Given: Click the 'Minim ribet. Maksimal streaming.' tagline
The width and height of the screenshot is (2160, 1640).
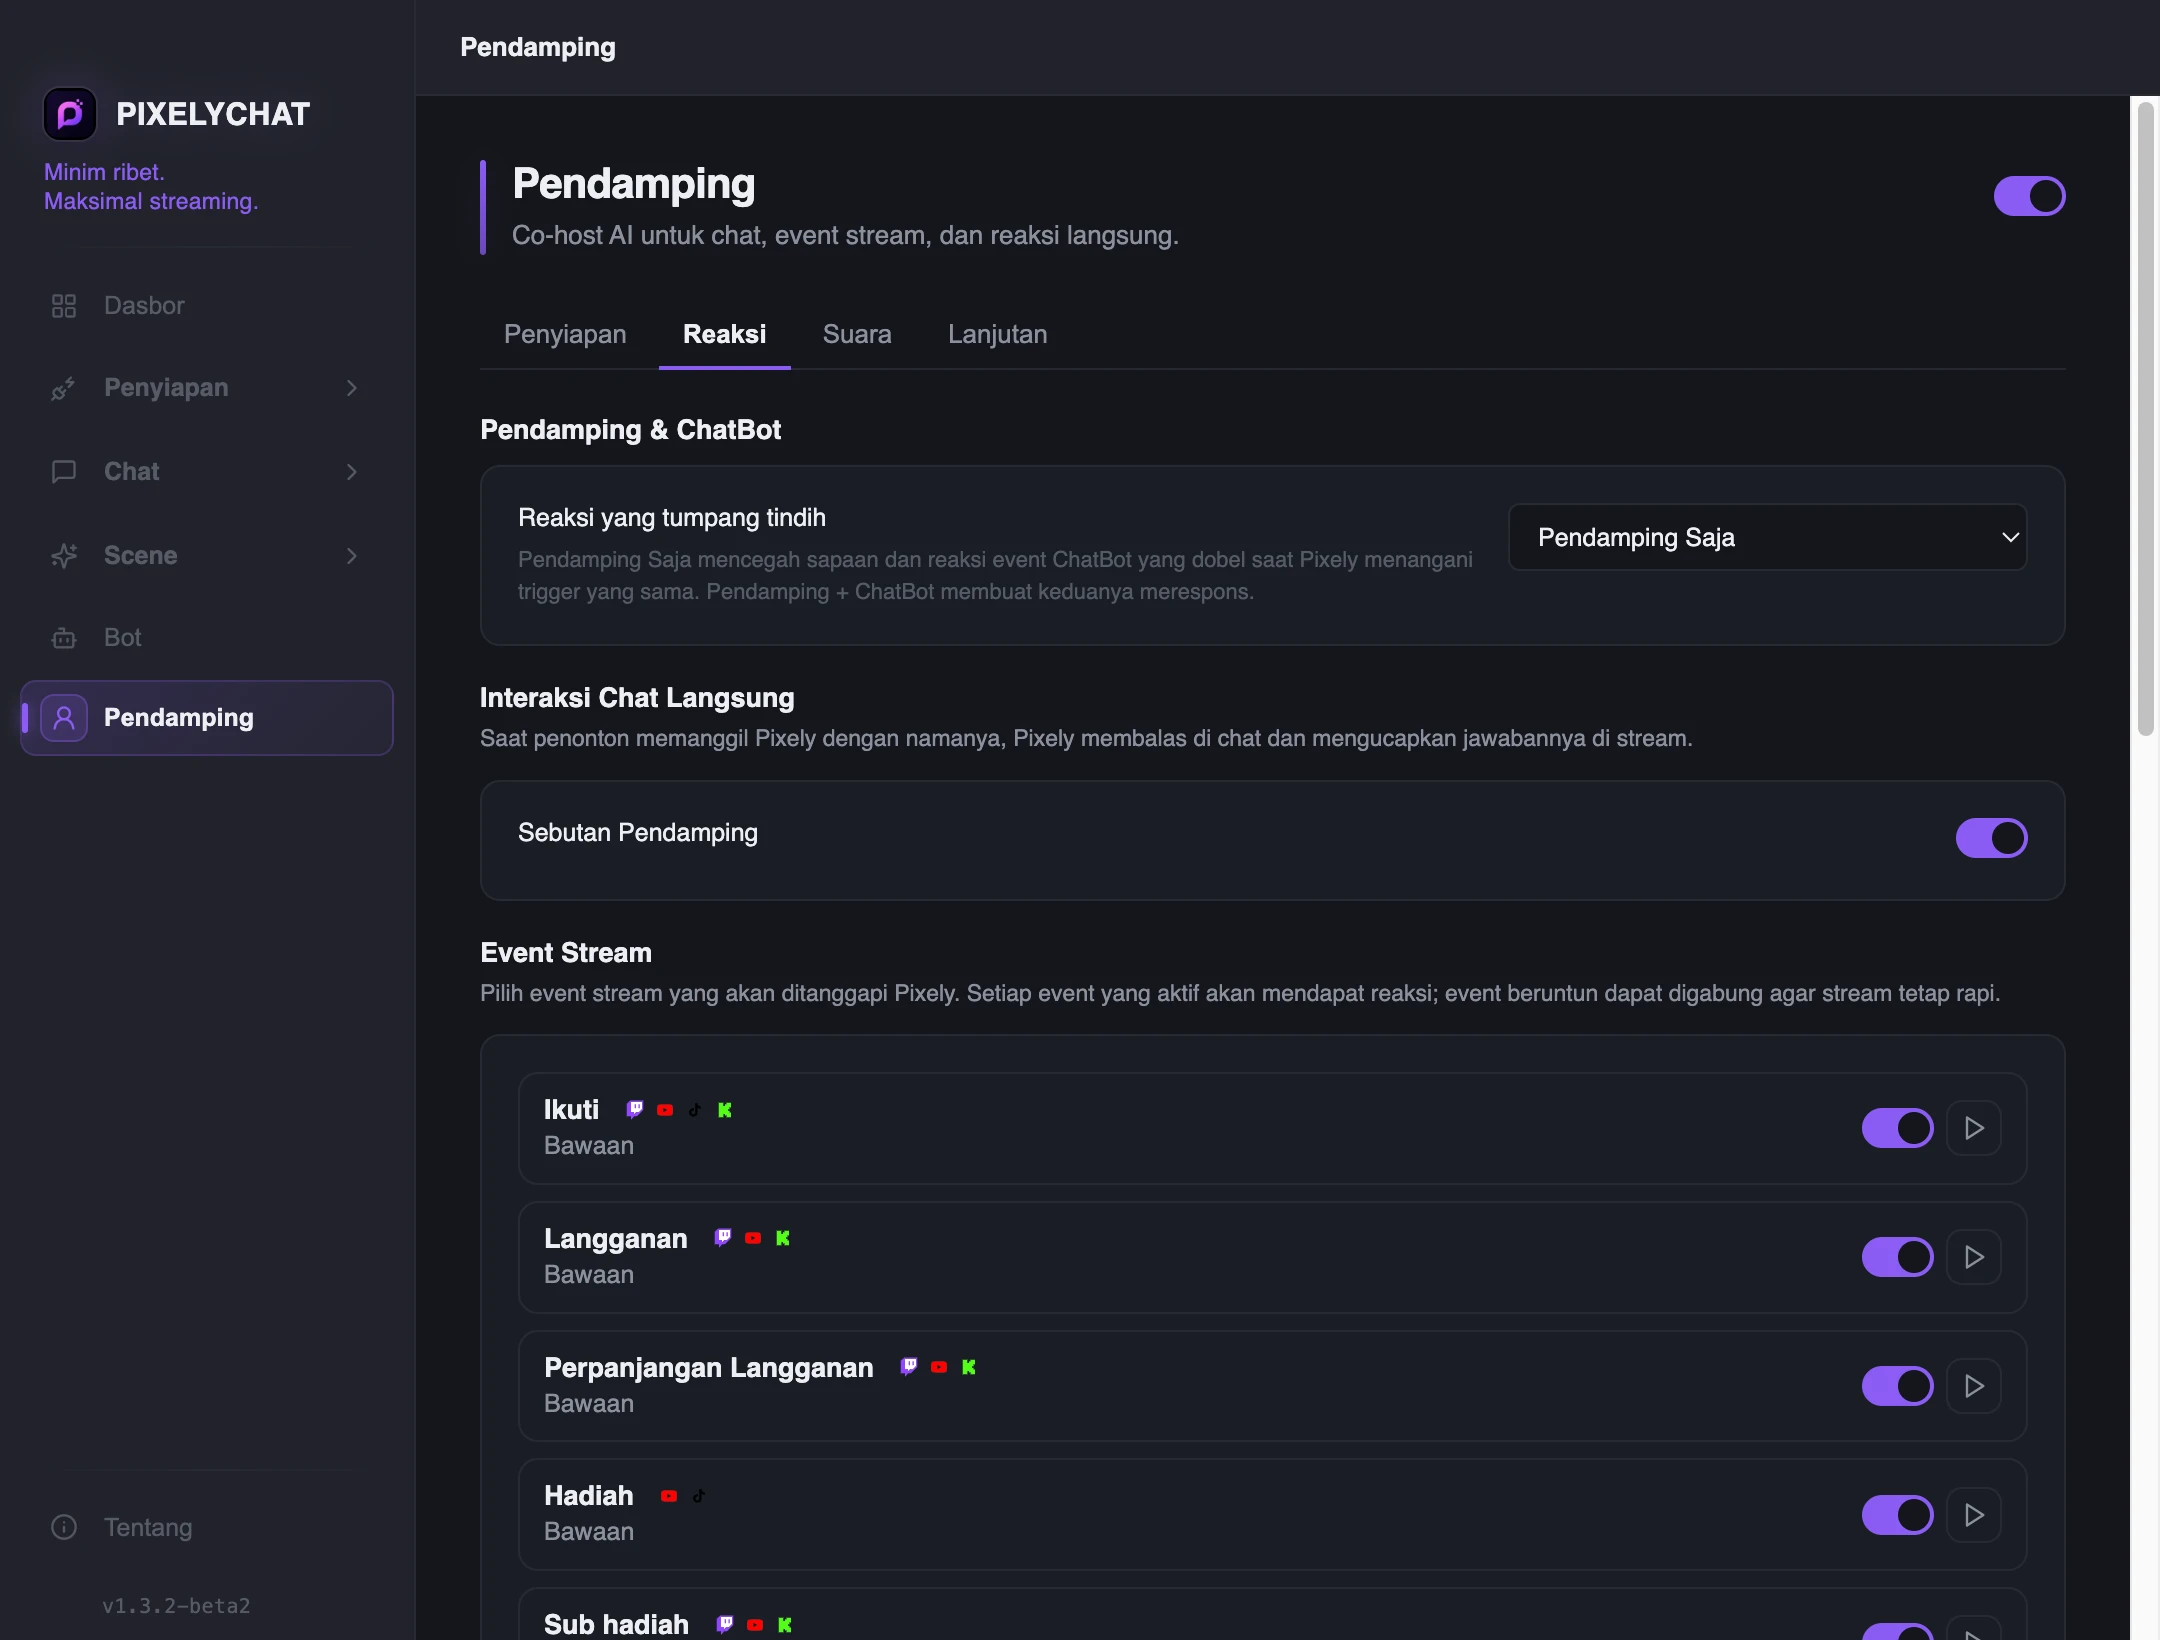Looking at the screenshot, I should pyautogui.click(x=151, y=187).
